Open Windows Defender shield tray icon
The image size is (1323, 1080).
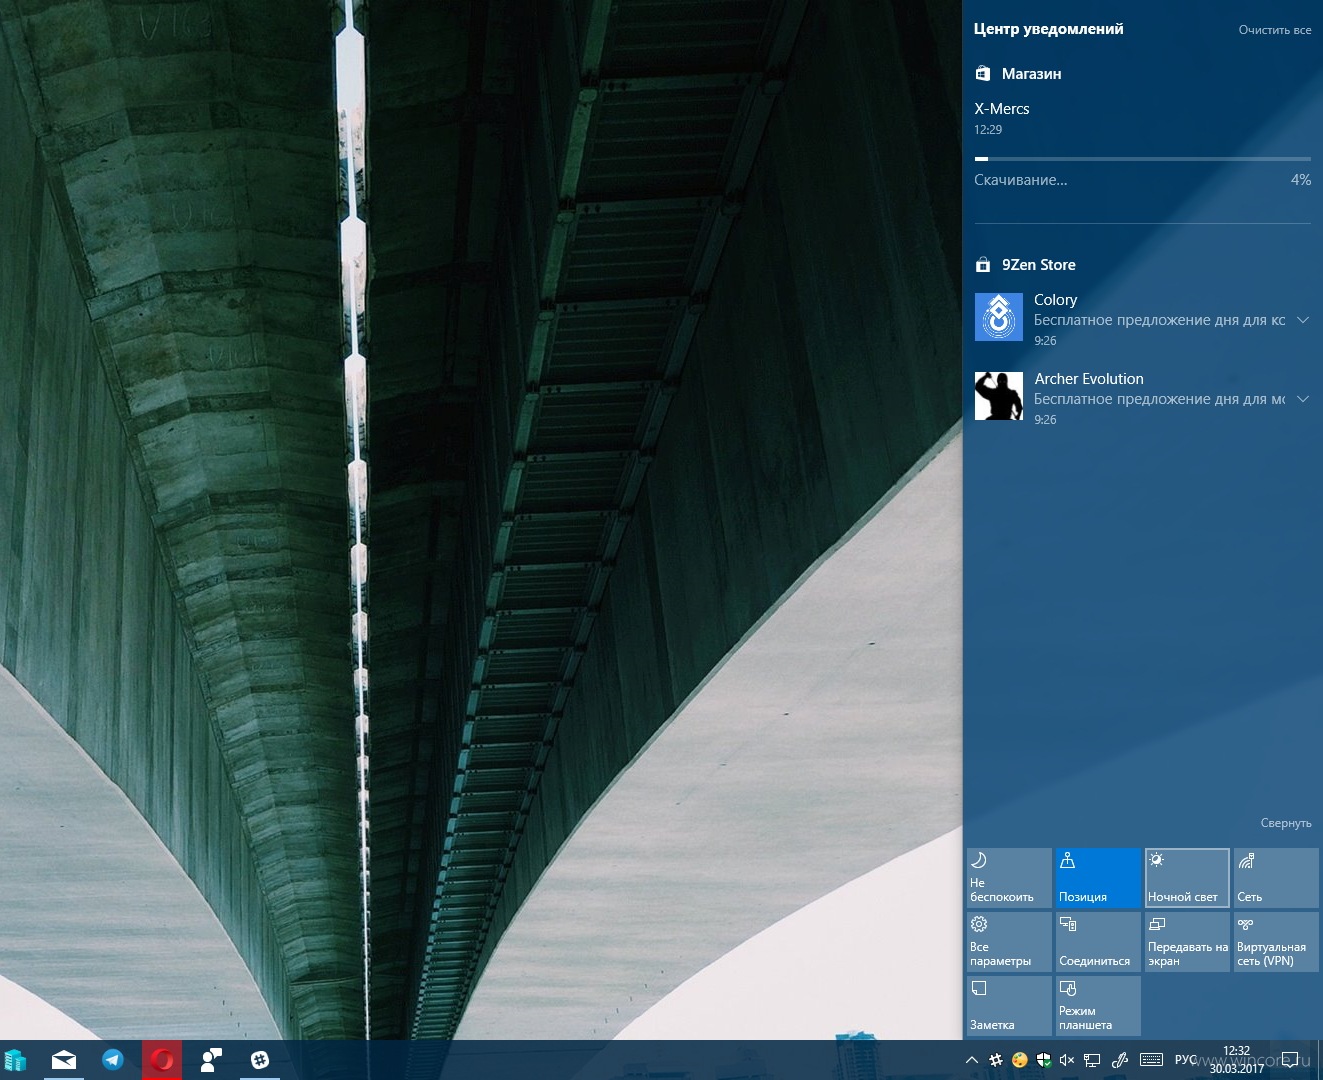click(x=1044, y=1060)
